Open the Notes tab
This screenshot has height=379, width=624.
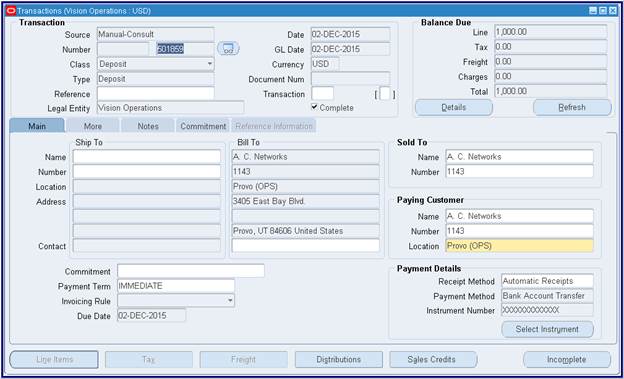click(x=148, y=126)
